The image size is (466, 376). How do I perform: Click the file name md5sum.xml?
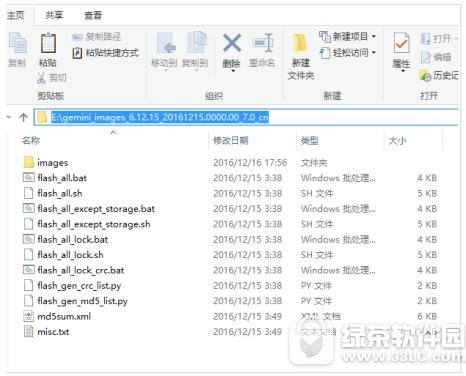coord(64,316)
